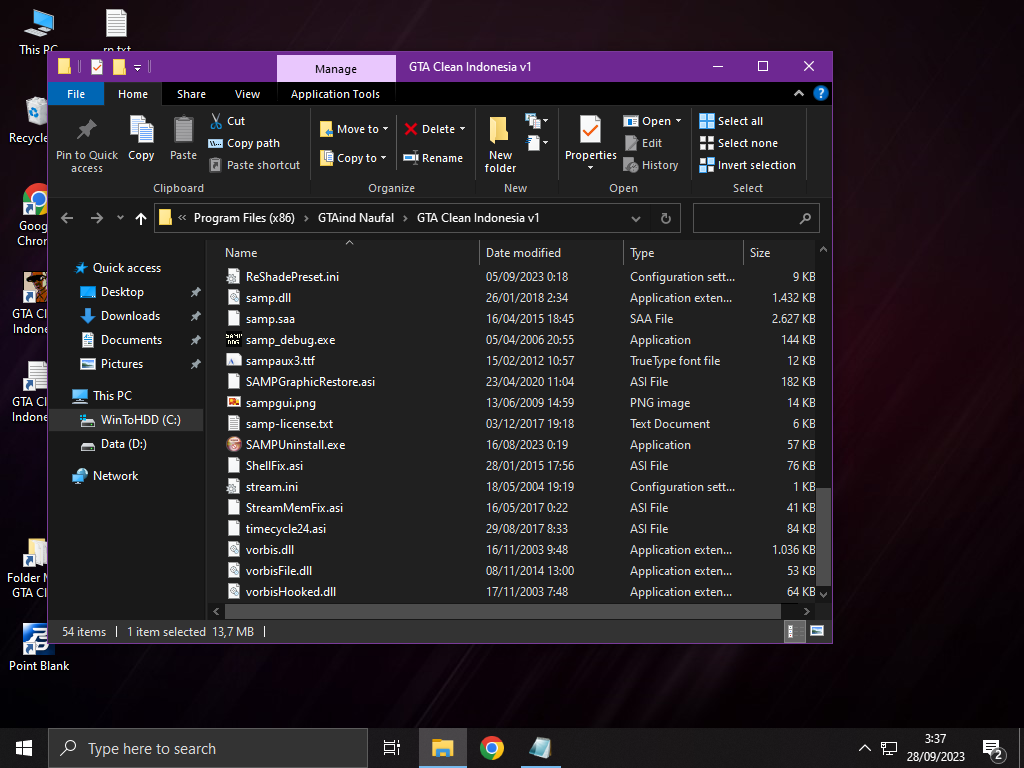Switch to large icons view in status bar

pyautogui.click(x=817, y=632)
